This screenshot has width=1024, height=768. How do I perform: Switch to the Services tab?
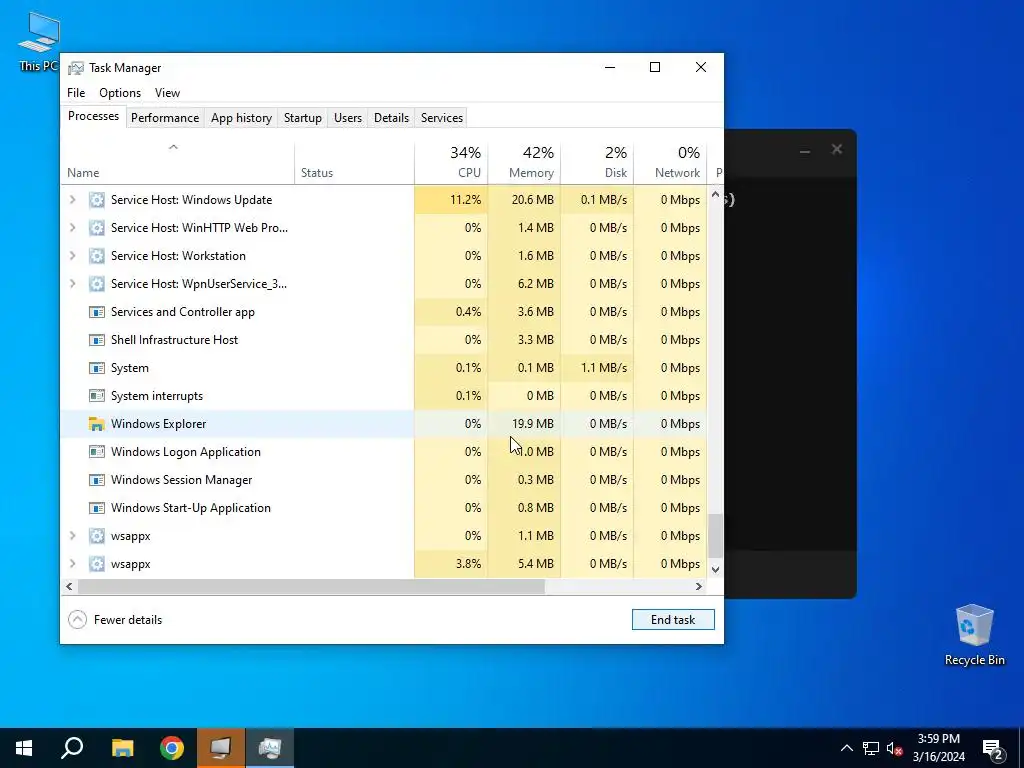[441, 118]
